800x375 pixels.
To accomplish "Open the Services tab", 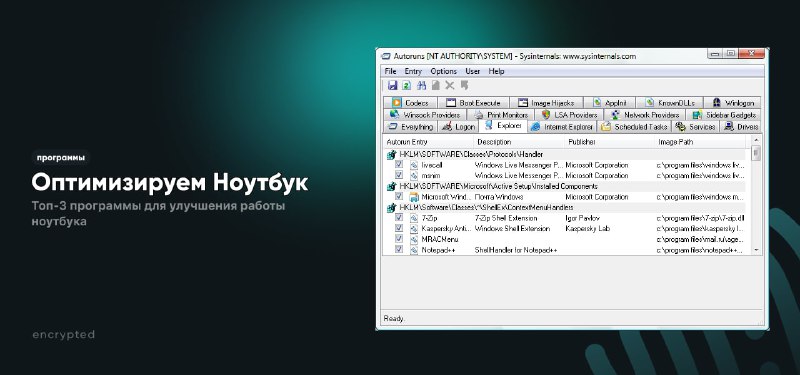I will 695,127.
